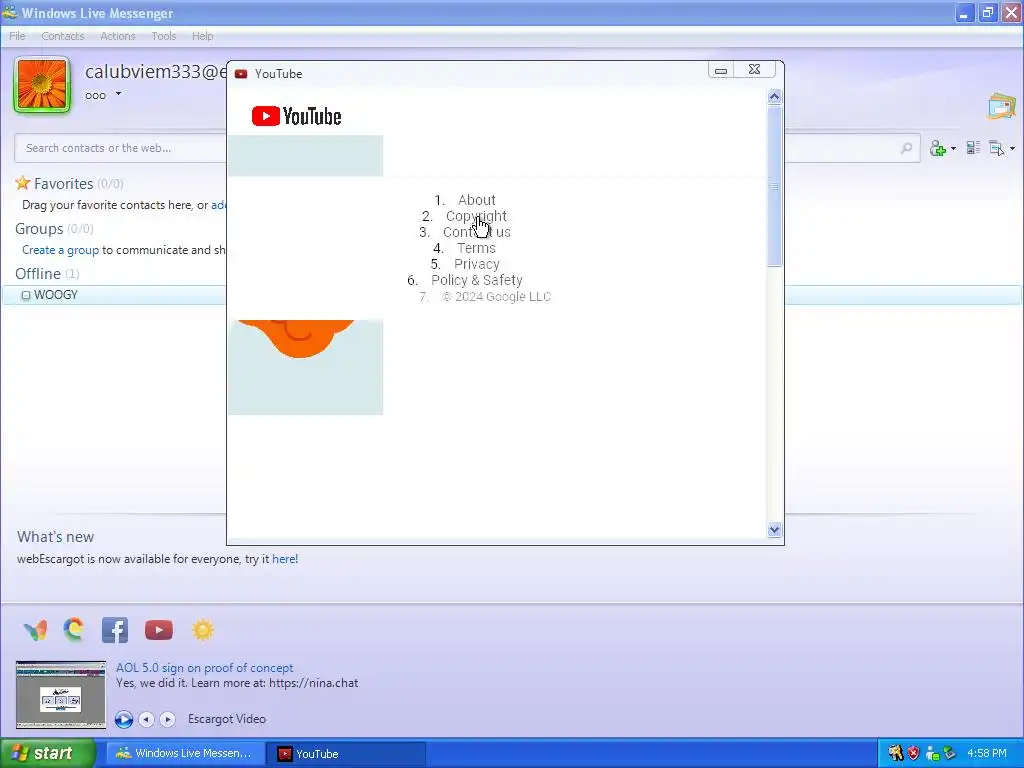Click the Windows Start button
This screenshot has width=1024, height=768.
coord(47,753)
